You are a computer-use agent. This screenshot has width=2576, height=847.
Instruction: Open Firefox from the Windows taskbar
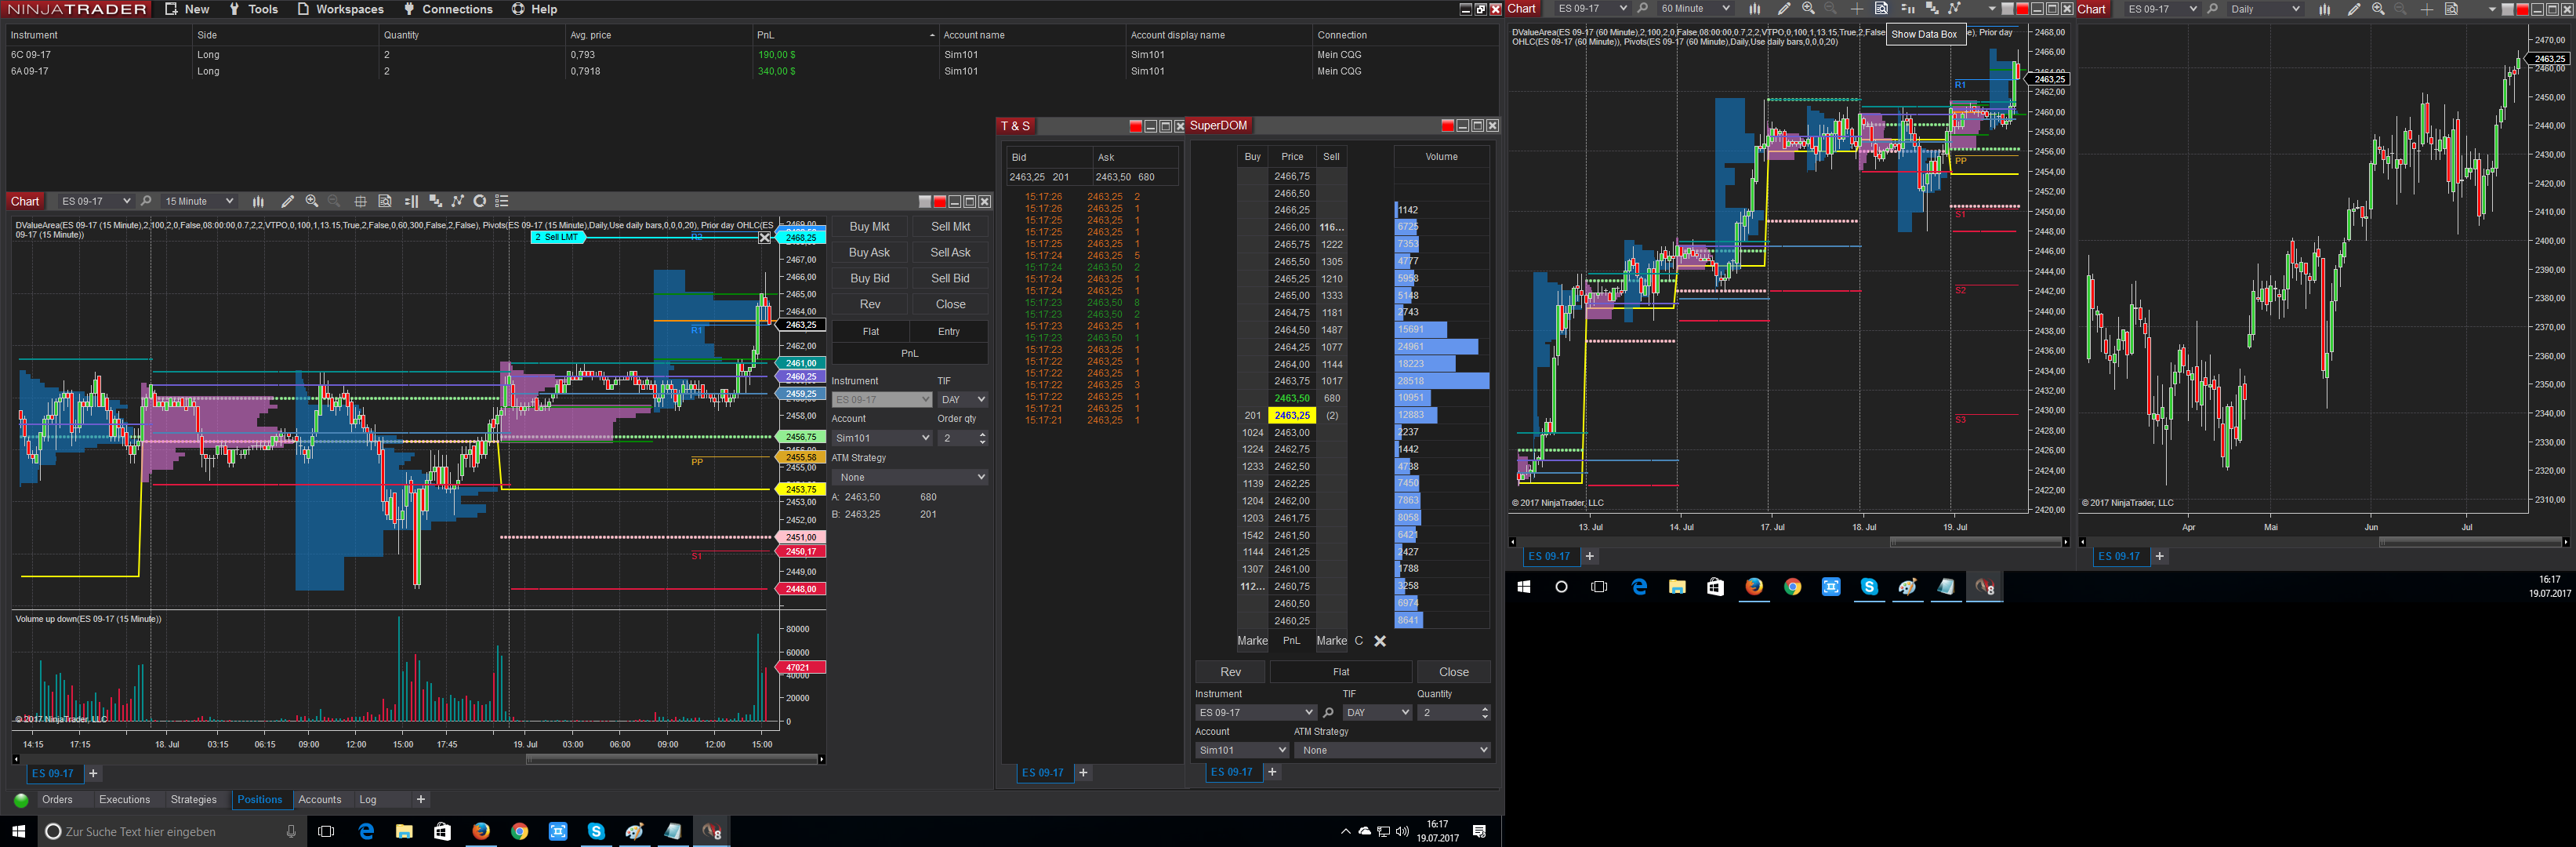click(x=481, y=831)
